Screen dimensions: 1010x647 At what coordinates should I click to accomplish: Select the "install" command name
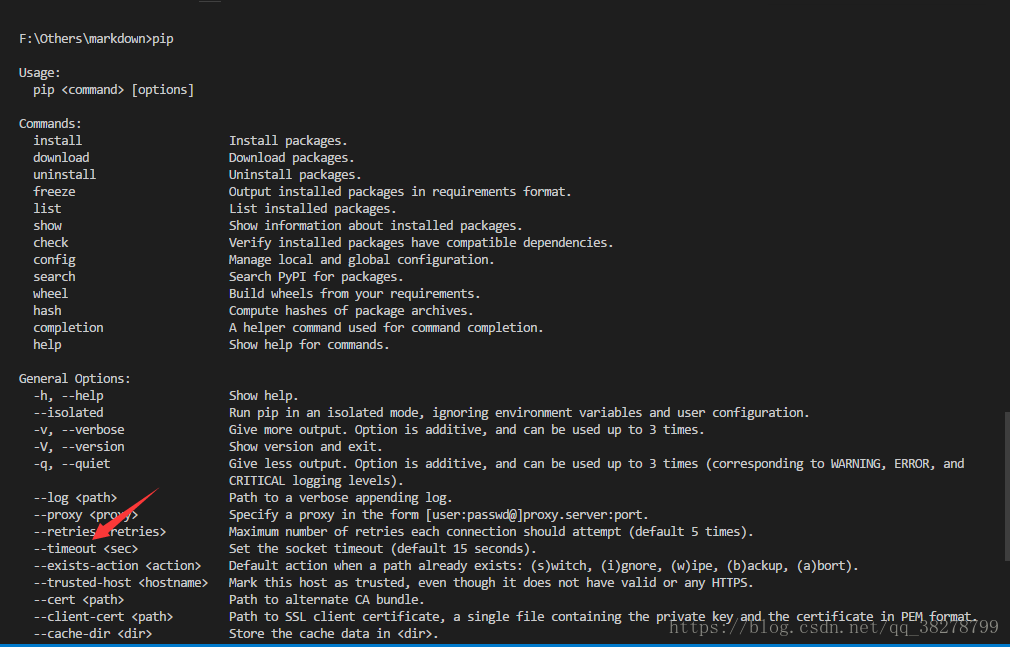click(58, 141)
